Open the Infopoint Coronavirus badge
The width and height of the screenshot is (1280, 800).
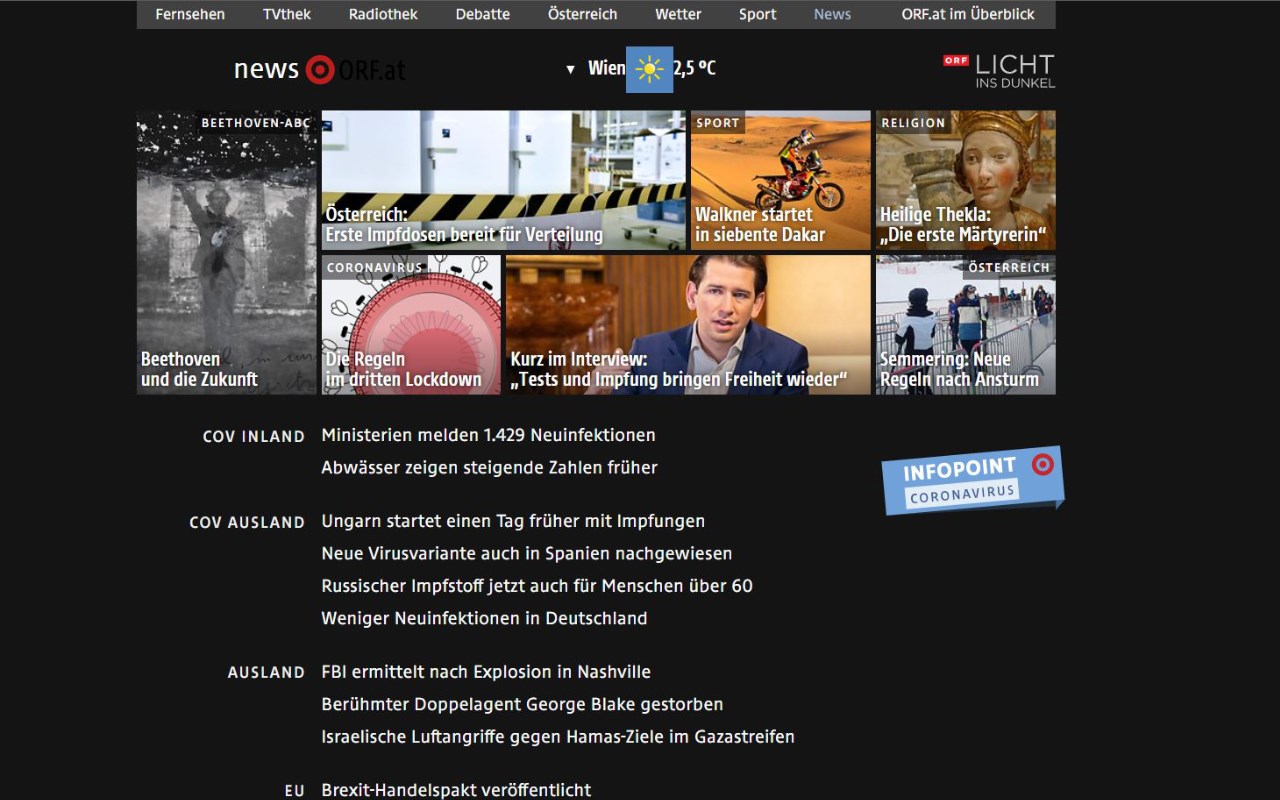click(x=973, y=480)
